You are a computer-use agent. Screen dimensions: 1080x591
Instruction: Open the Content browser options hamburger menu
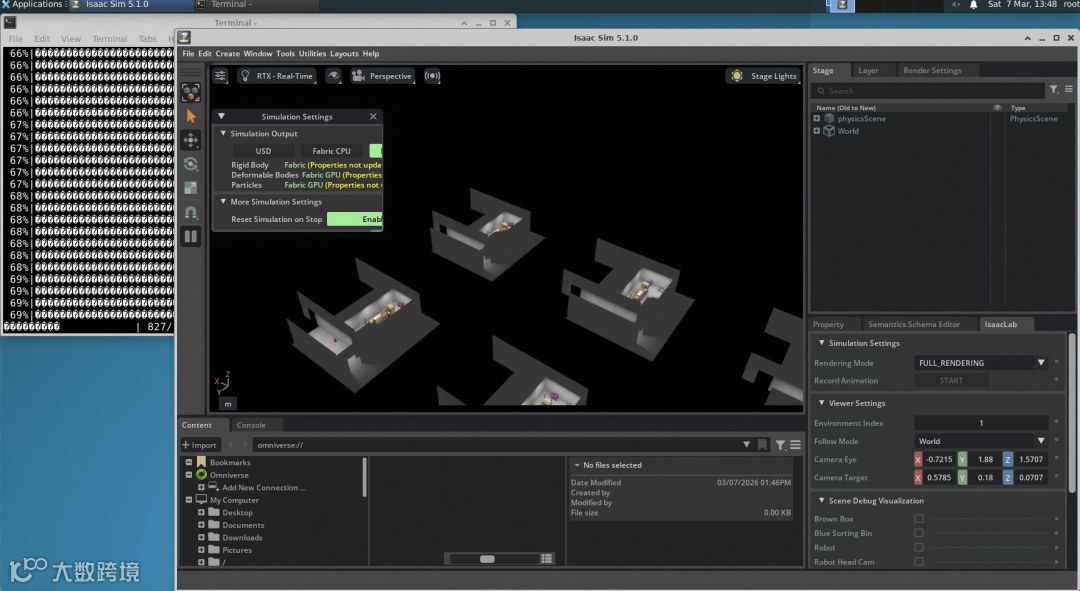tap(795, 445)
